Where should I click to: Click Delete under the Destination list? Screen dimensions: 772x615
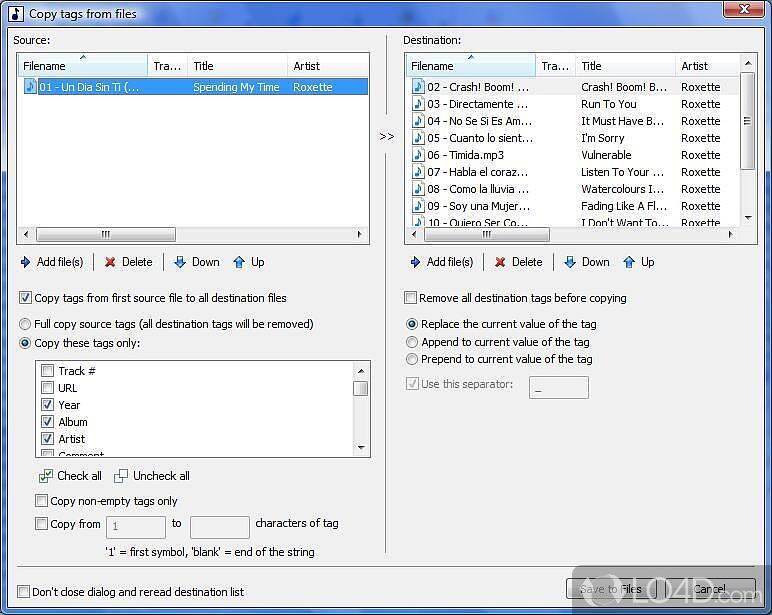(518, 262)
